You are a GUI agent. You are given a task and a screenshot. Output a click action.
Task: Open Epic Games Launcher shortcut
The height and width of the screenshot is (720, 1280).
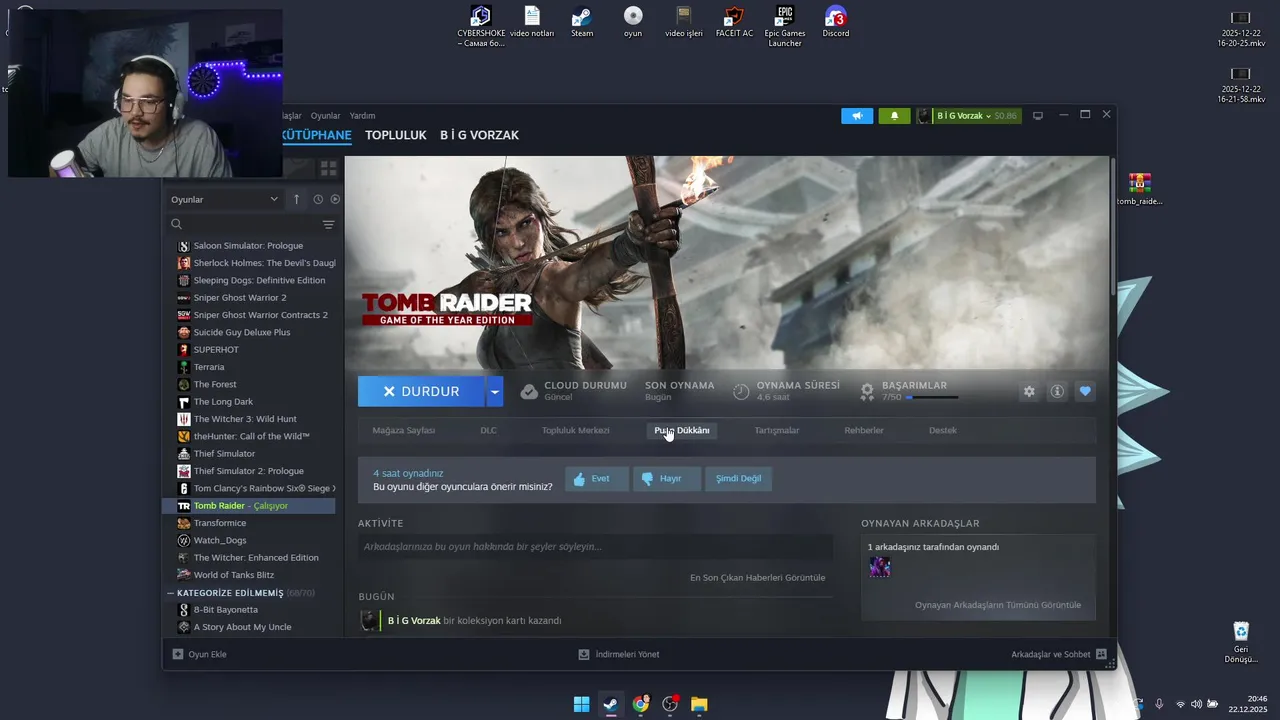click(785, 26)
